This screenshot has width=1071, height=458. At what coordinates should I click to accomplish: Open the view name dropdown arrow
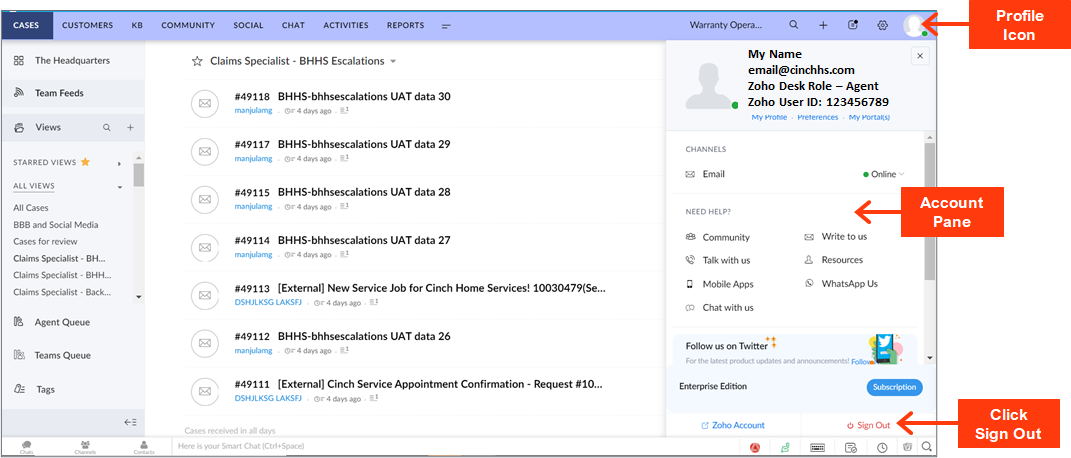click(x=393, y=61)
